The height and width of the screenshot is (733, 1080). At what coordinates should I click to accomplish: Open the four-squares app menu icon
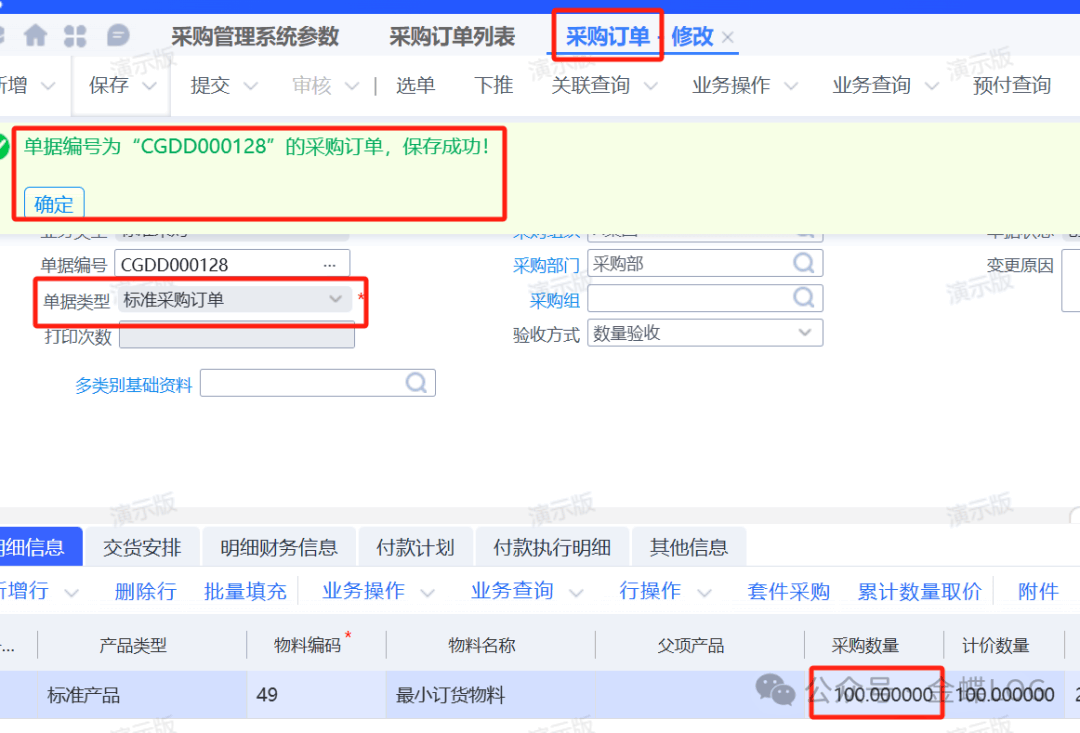pos(75,37)
